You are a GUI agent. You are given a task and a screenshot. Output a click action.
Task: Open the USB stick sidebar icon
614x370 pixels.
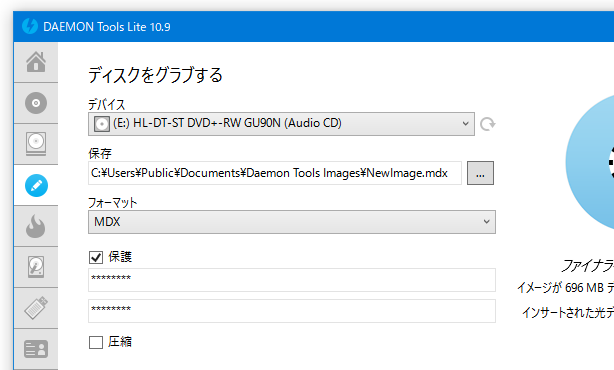(x=36, y=308)
